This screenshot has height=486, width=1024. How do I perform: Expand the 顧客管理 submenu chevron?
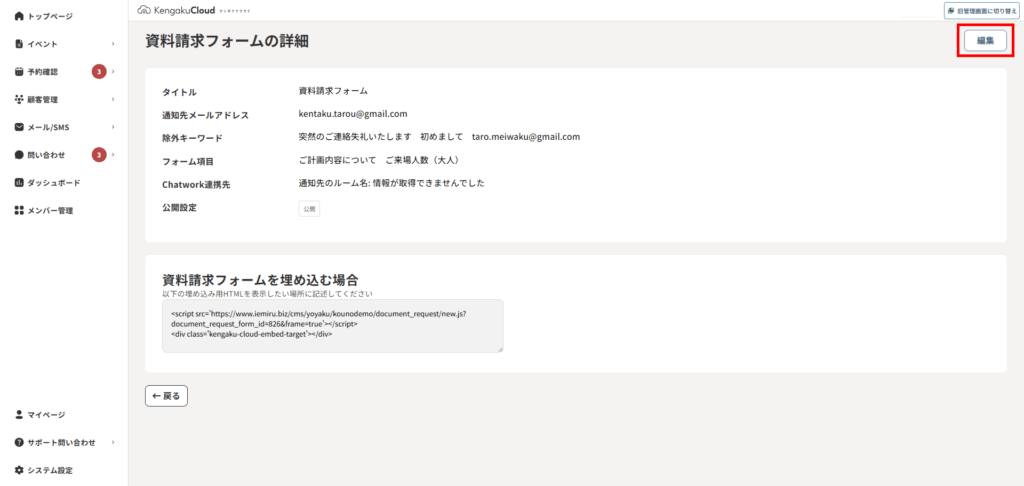pyautogui.click(x=113, y=99)
